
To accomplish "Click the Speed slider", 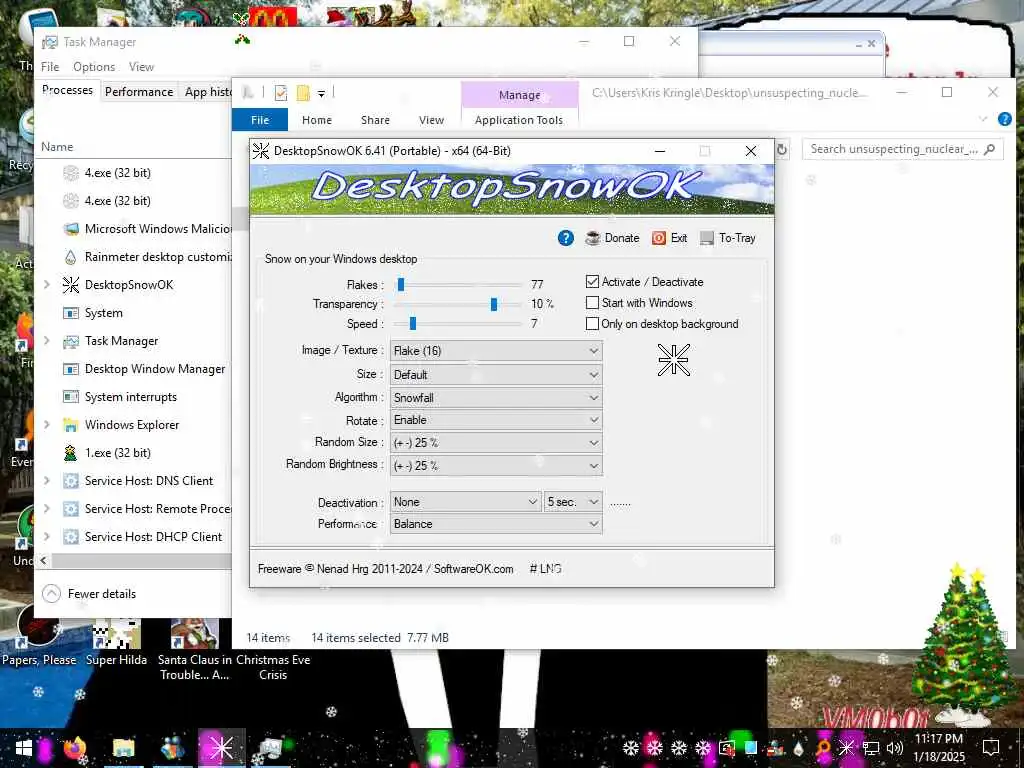I will 459,323.
